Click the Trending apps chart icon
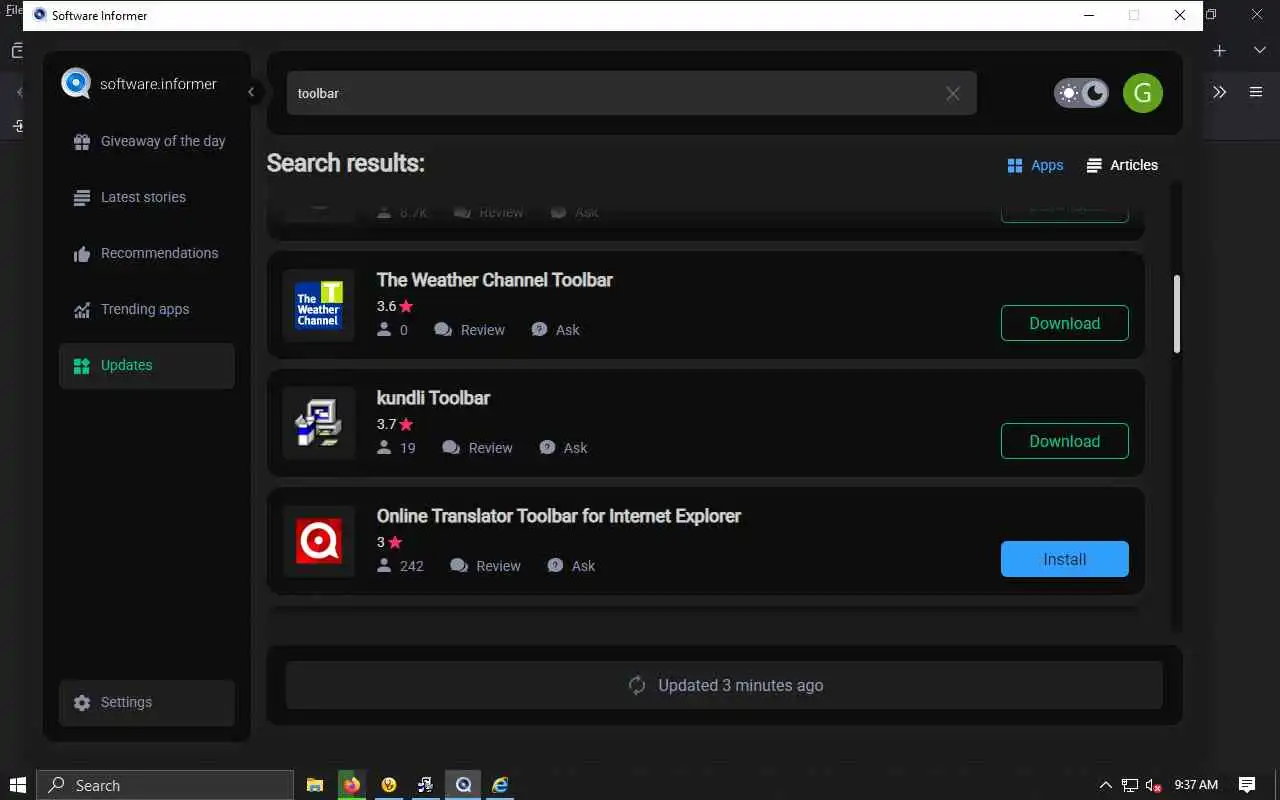 click(82, 310)
